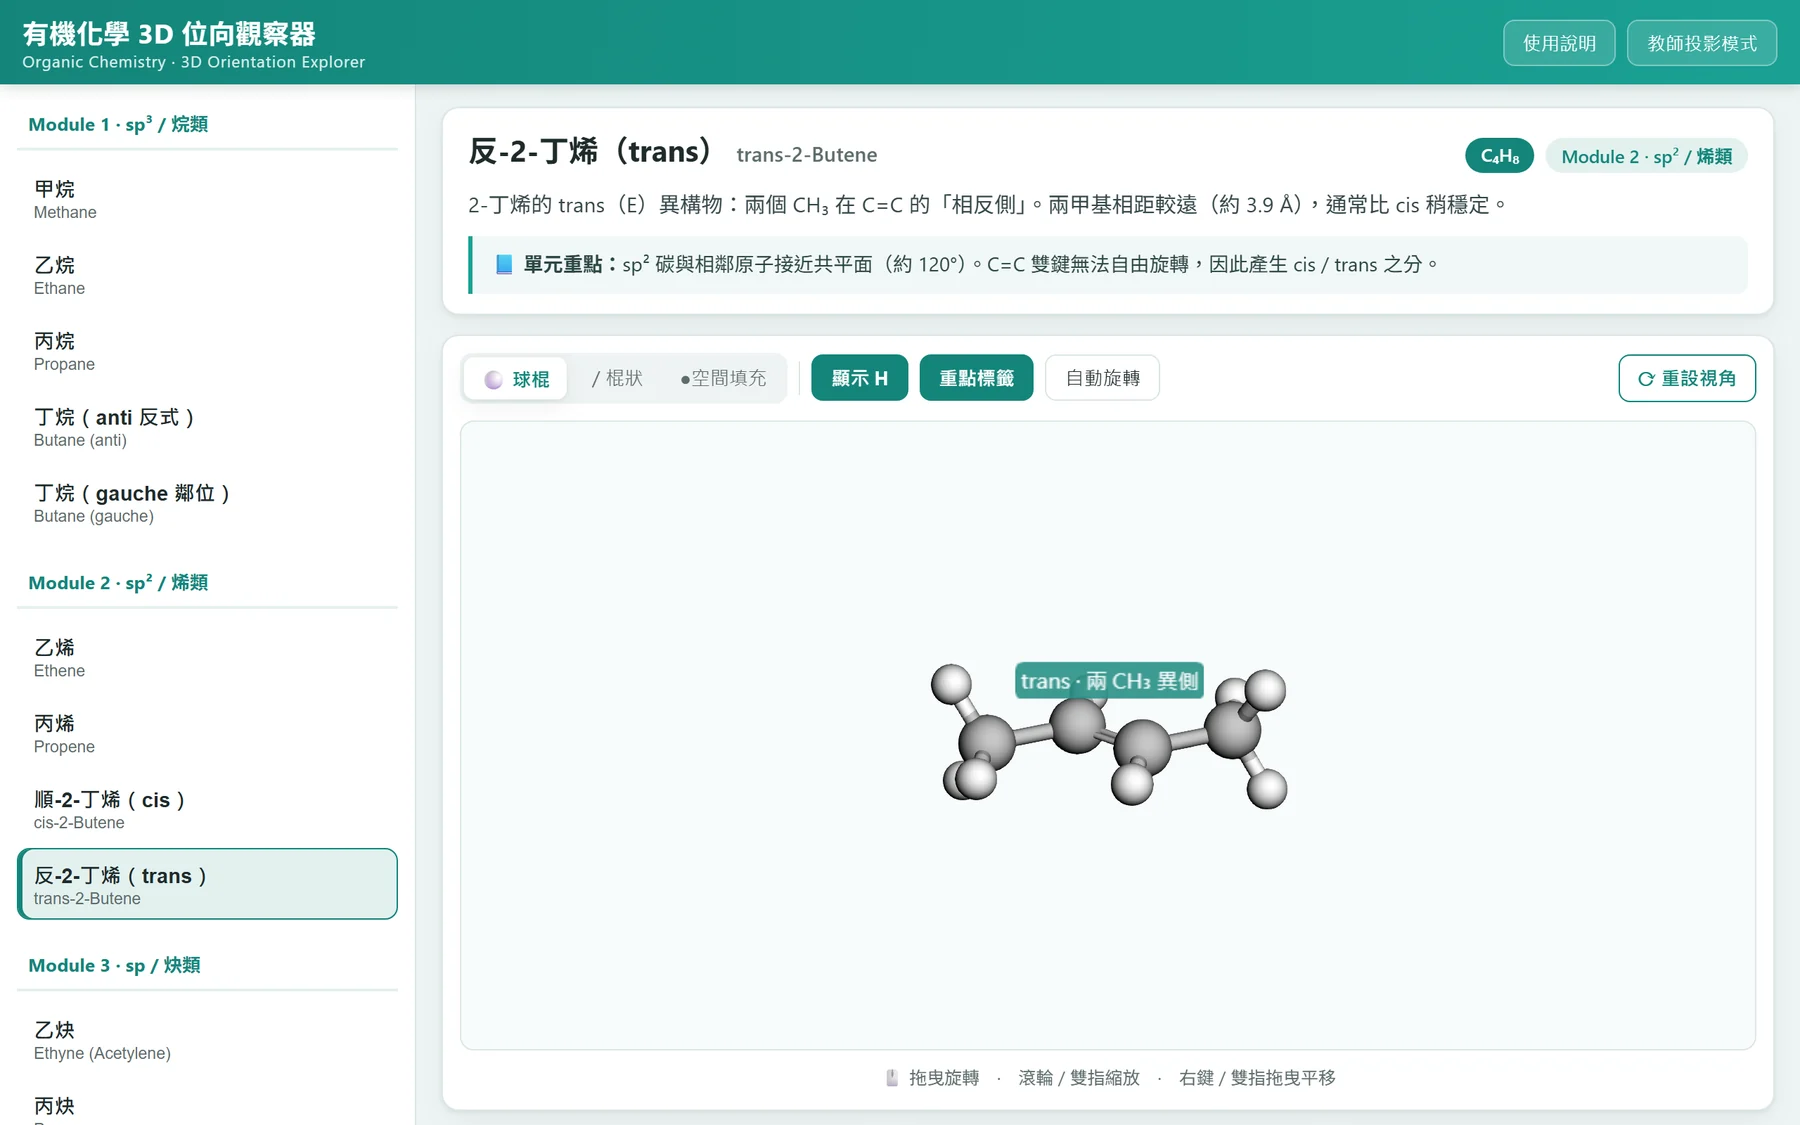Switch to 空間填充 space-filling view
Screen dimensions: 1800x1125
click(x=723, y=379)
